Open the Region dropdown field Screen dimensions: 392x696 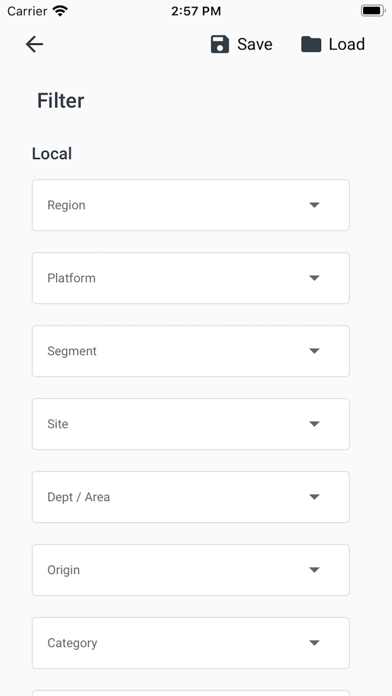point(191,205)
